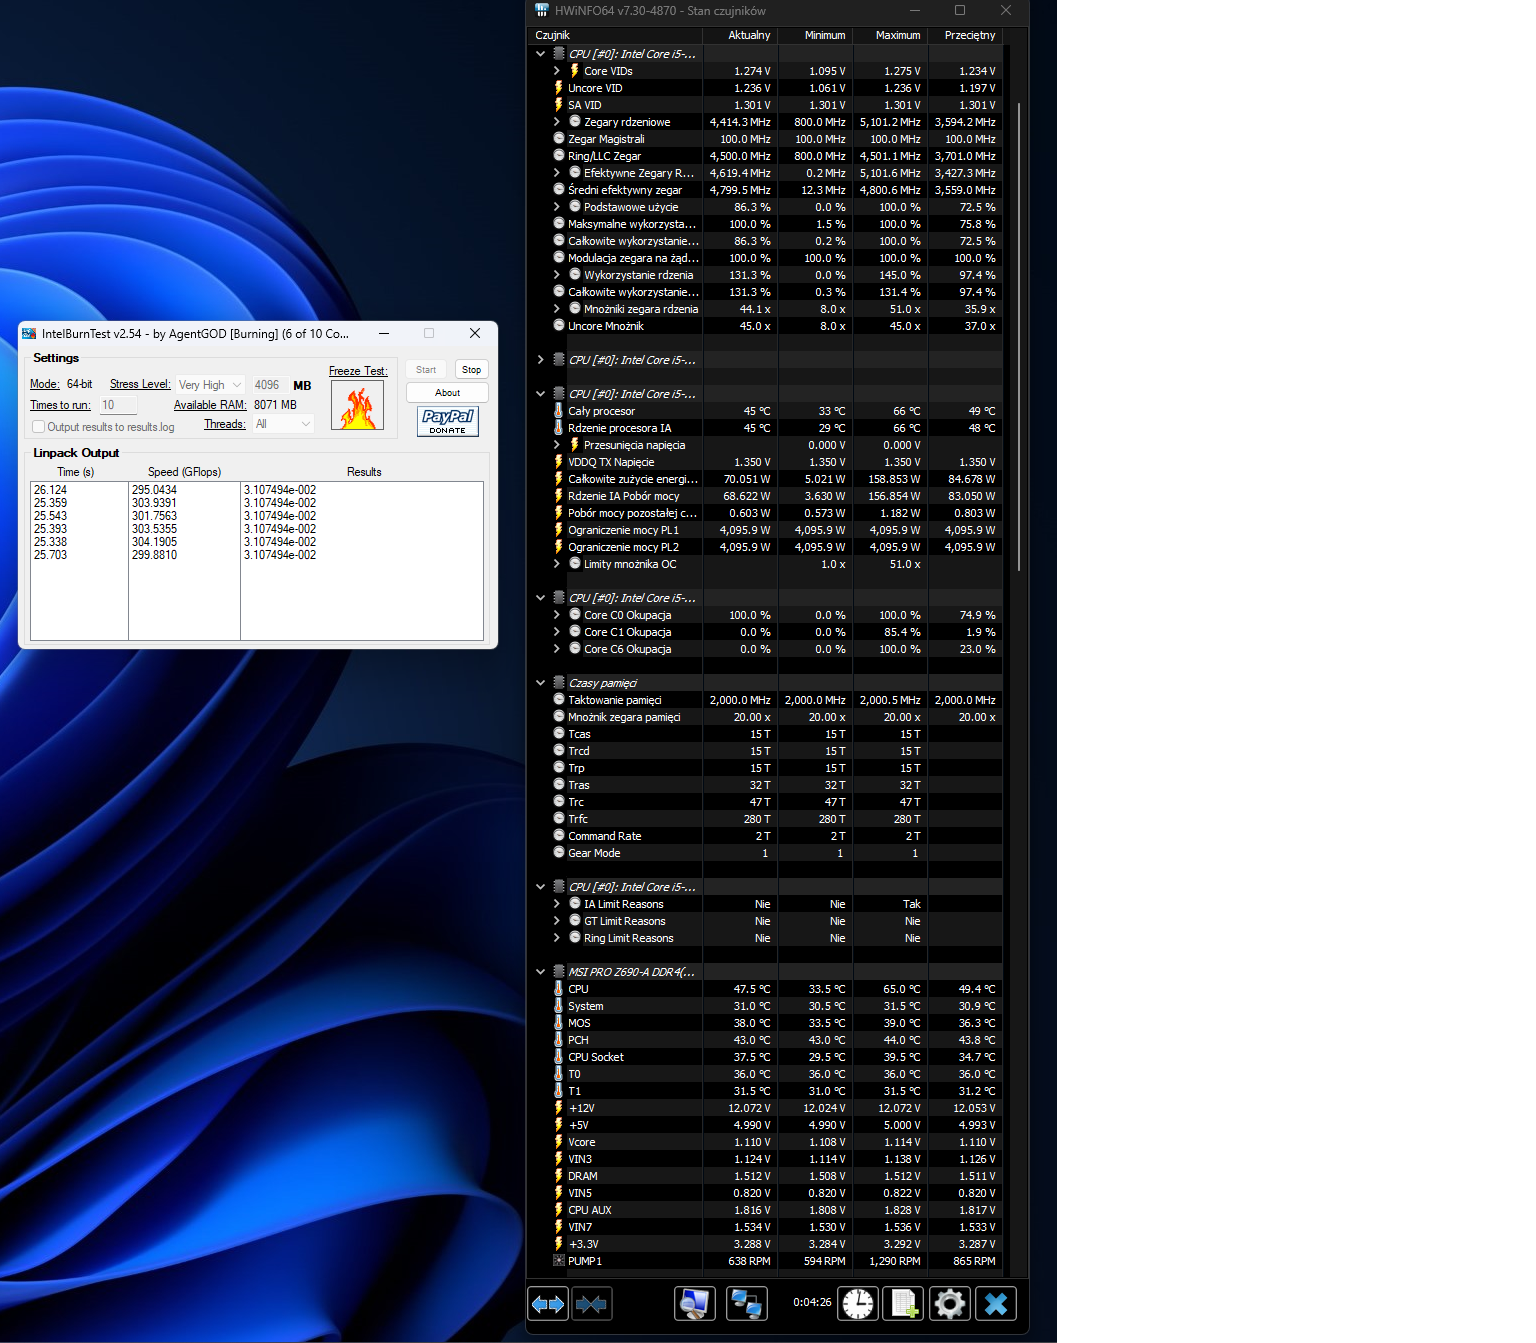Collapse the Czasy pamięci sensor group
The image size is (1536, 1343).
tap(541, 683)
